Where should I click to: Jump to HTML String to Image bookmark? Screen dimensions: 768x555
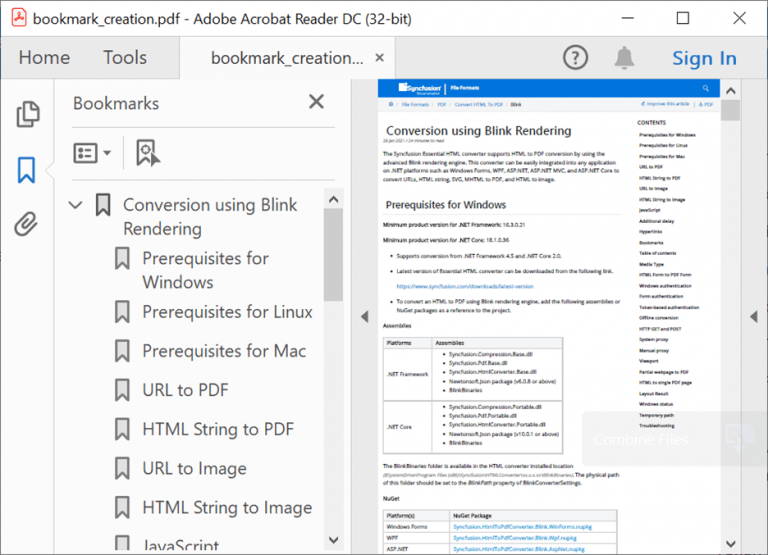[x=227, y=508]
